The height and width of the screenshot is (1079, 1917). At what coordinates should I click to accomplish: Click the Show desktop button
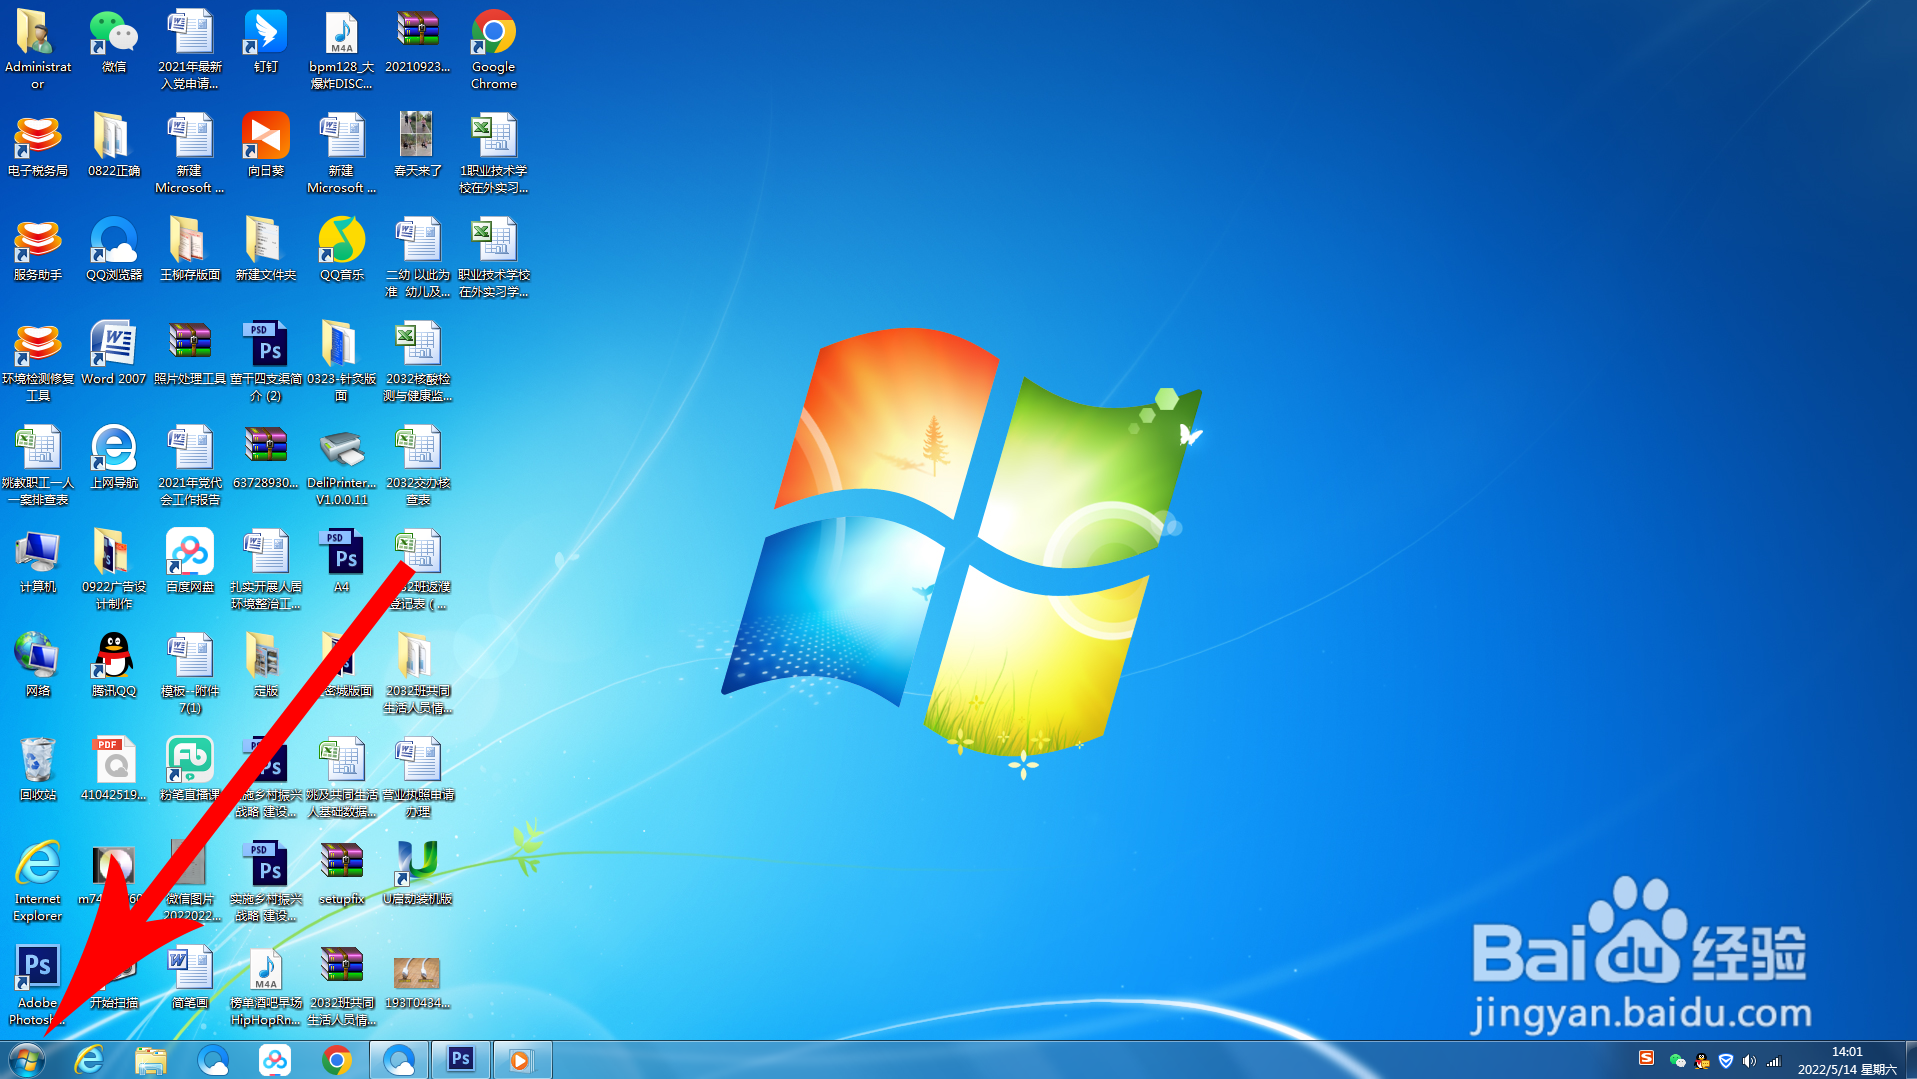(1910, 1060)
